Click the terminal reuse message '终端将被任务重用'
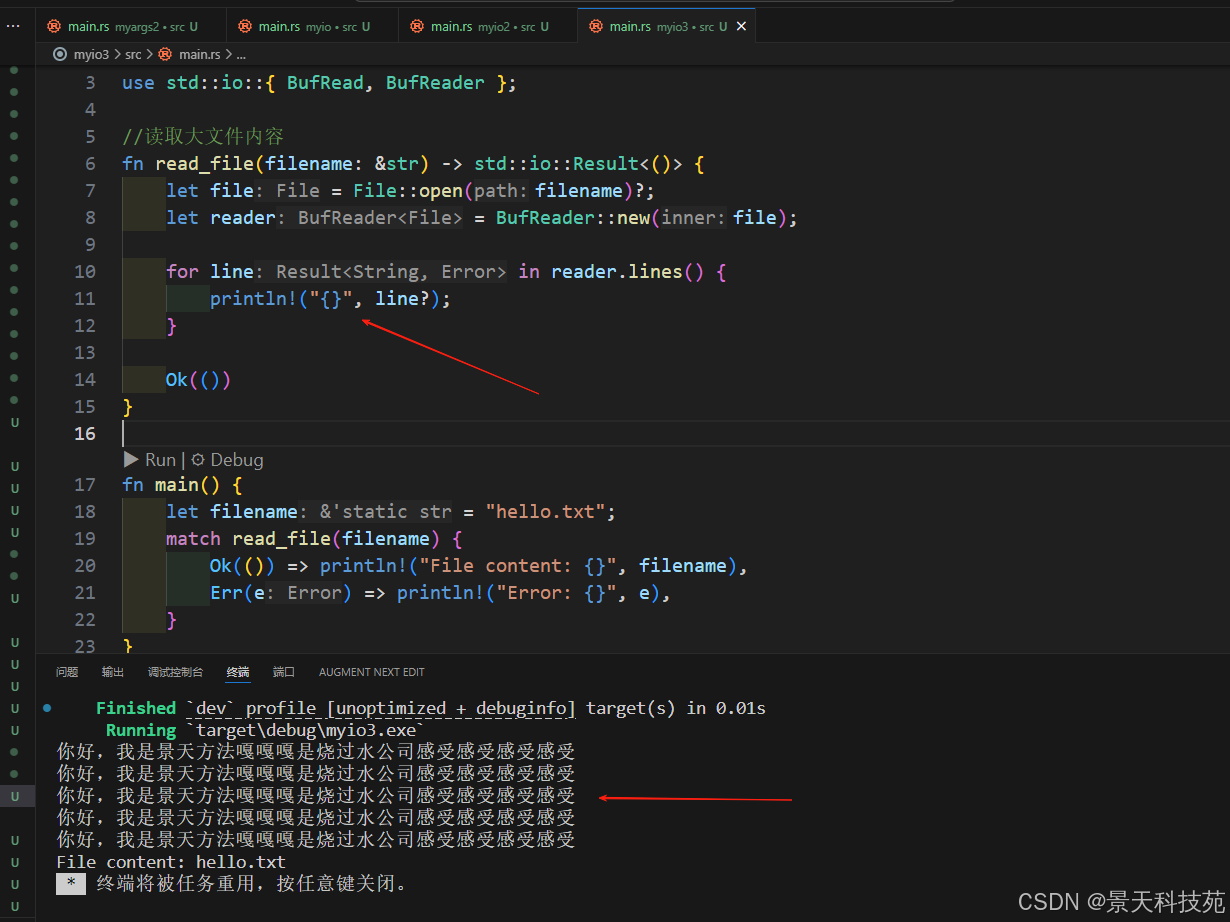1230x922 pixels. (x=176, y=884)
